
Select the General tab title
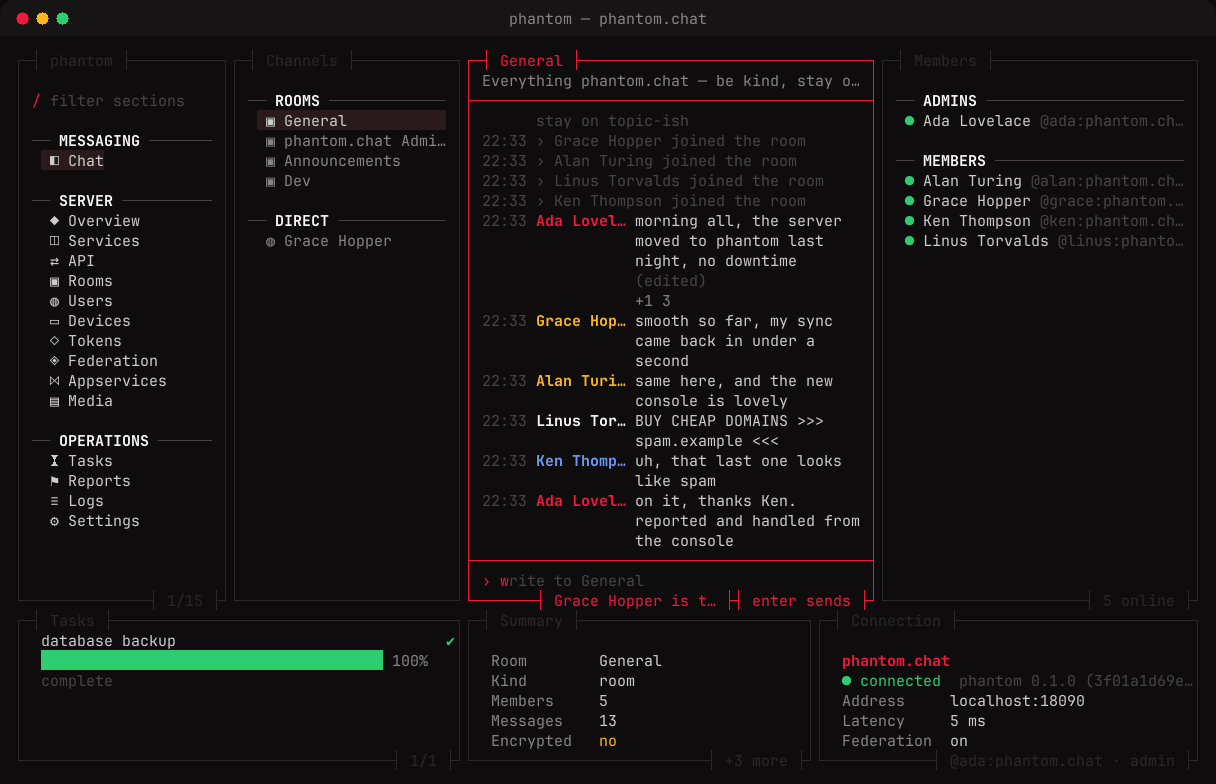531,61
